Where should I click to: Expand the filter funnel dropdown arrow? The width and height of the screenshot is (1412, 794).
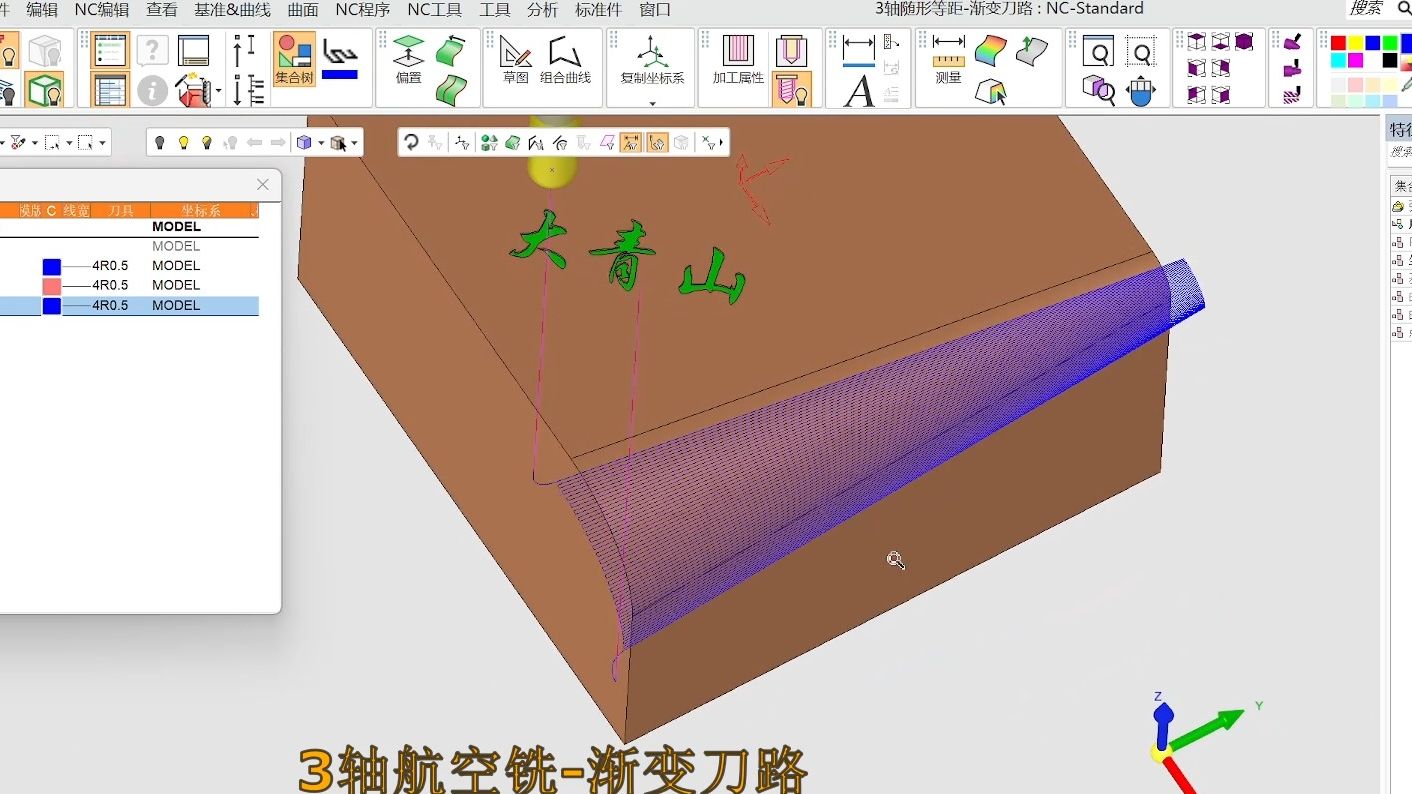click(x=34, y=143)
